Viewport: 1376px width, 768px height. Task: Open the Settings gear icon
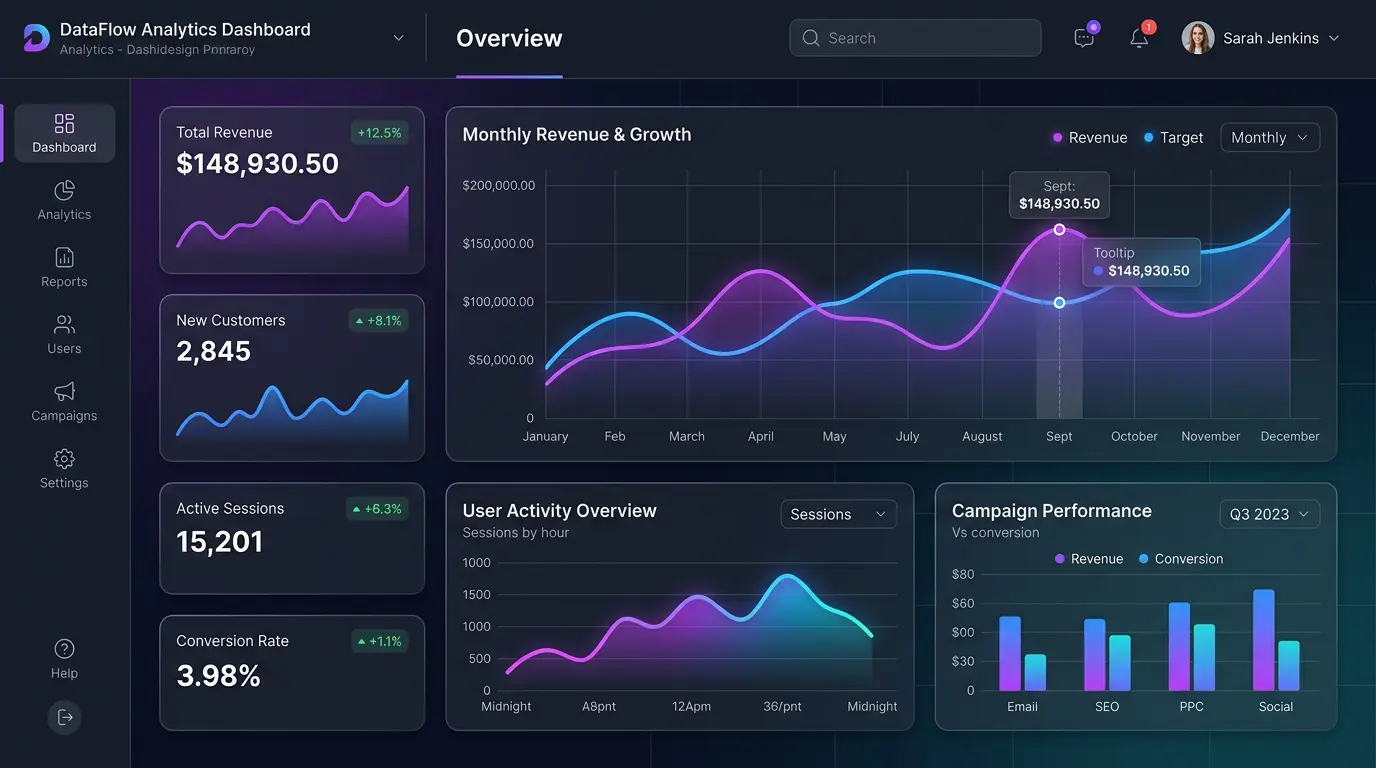click(64, 458)
